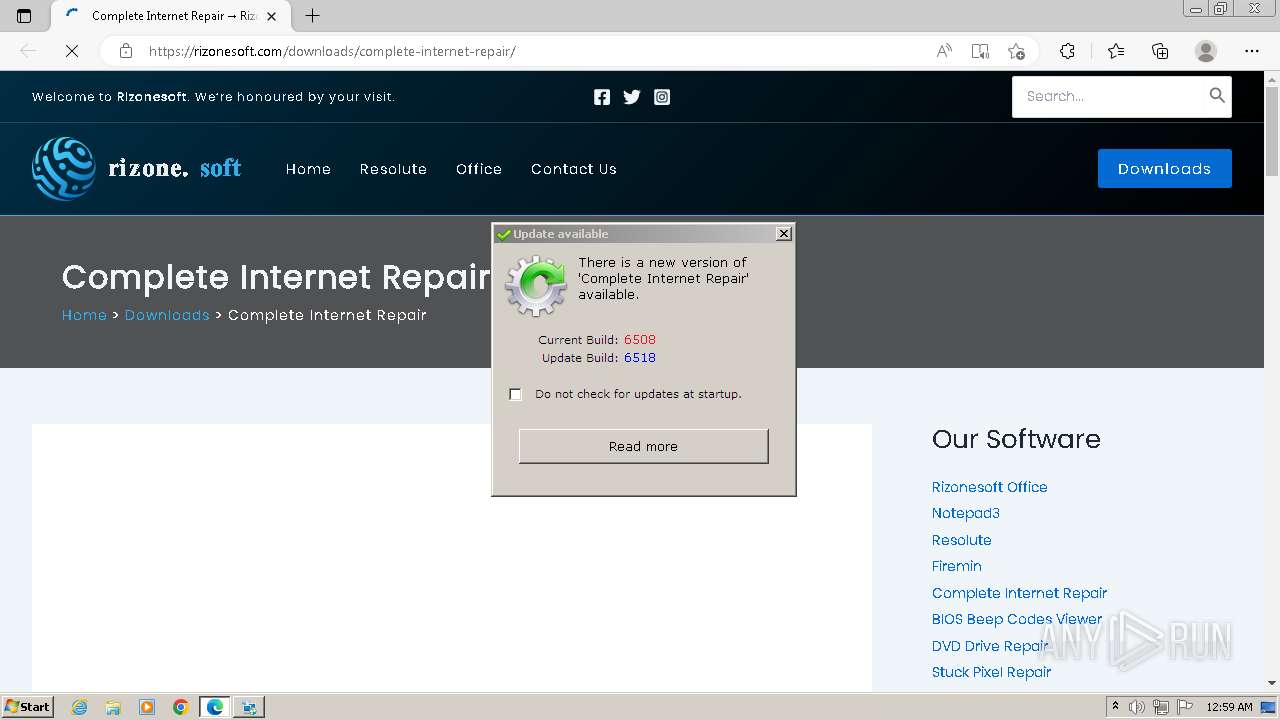1280x720 pixels.
Task: Open Complete Internet Repair sidebar link
Action: (1019, 593)
